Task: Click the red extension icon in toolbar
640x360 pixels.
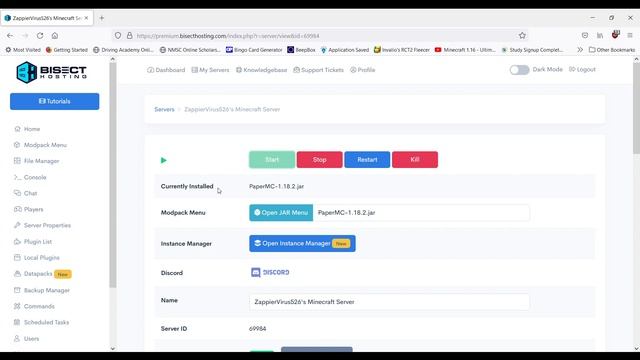Action: click(615, 35)
